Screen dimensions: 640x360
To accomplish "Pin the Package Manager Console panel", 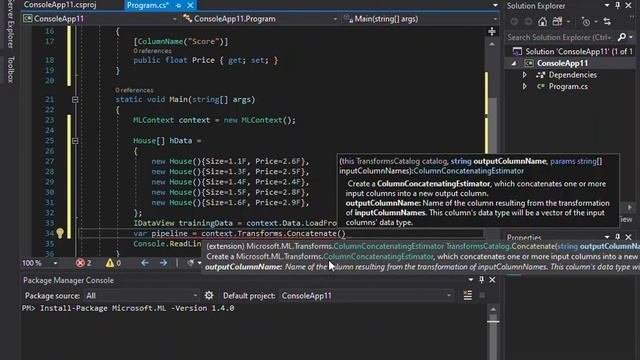I will [x=482, y=280].
